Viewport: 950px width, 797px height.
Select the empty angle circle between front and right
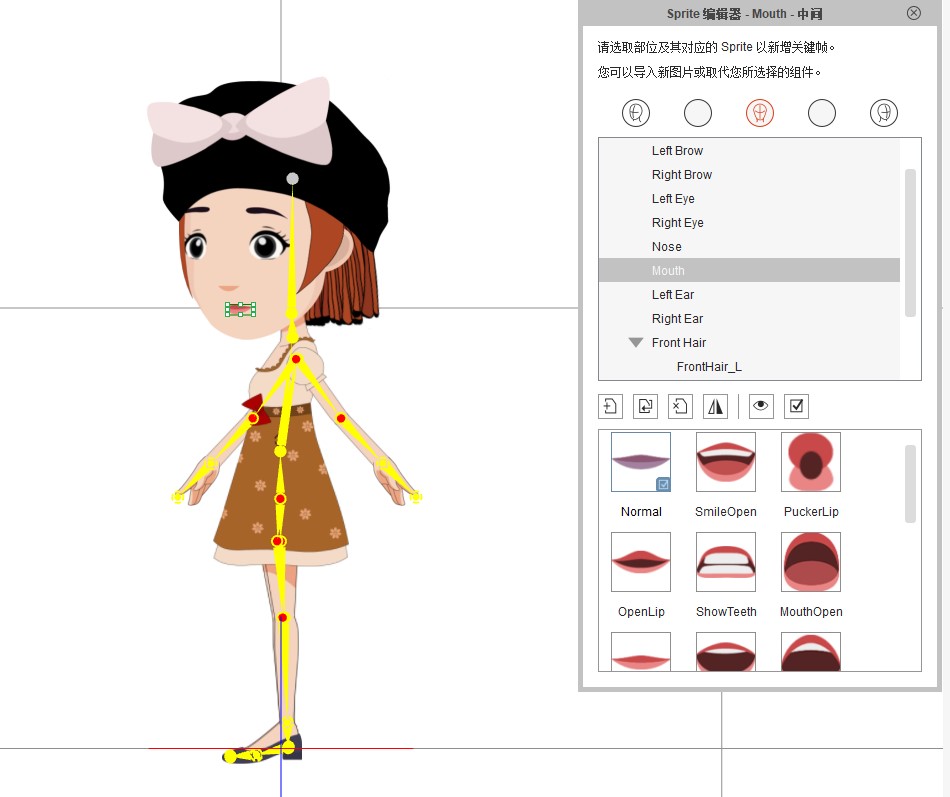[822, 113]
